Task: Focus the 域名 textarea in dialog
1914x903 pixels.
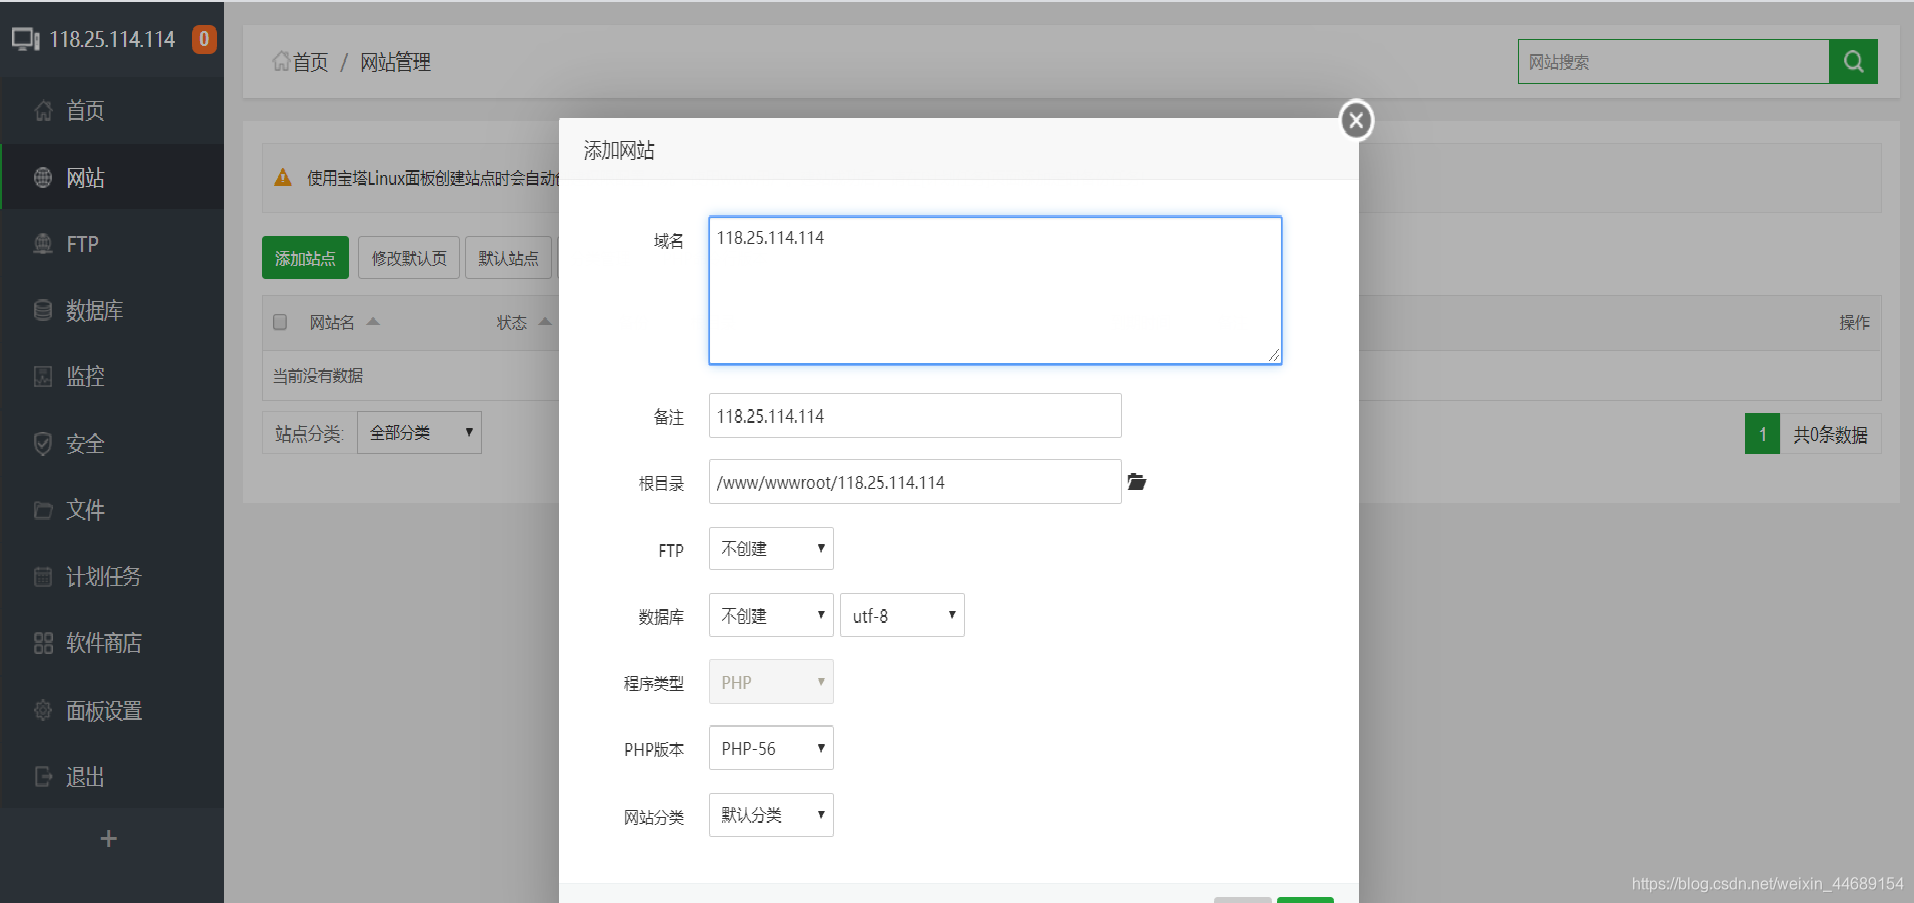Action: (x=995, y=290)
